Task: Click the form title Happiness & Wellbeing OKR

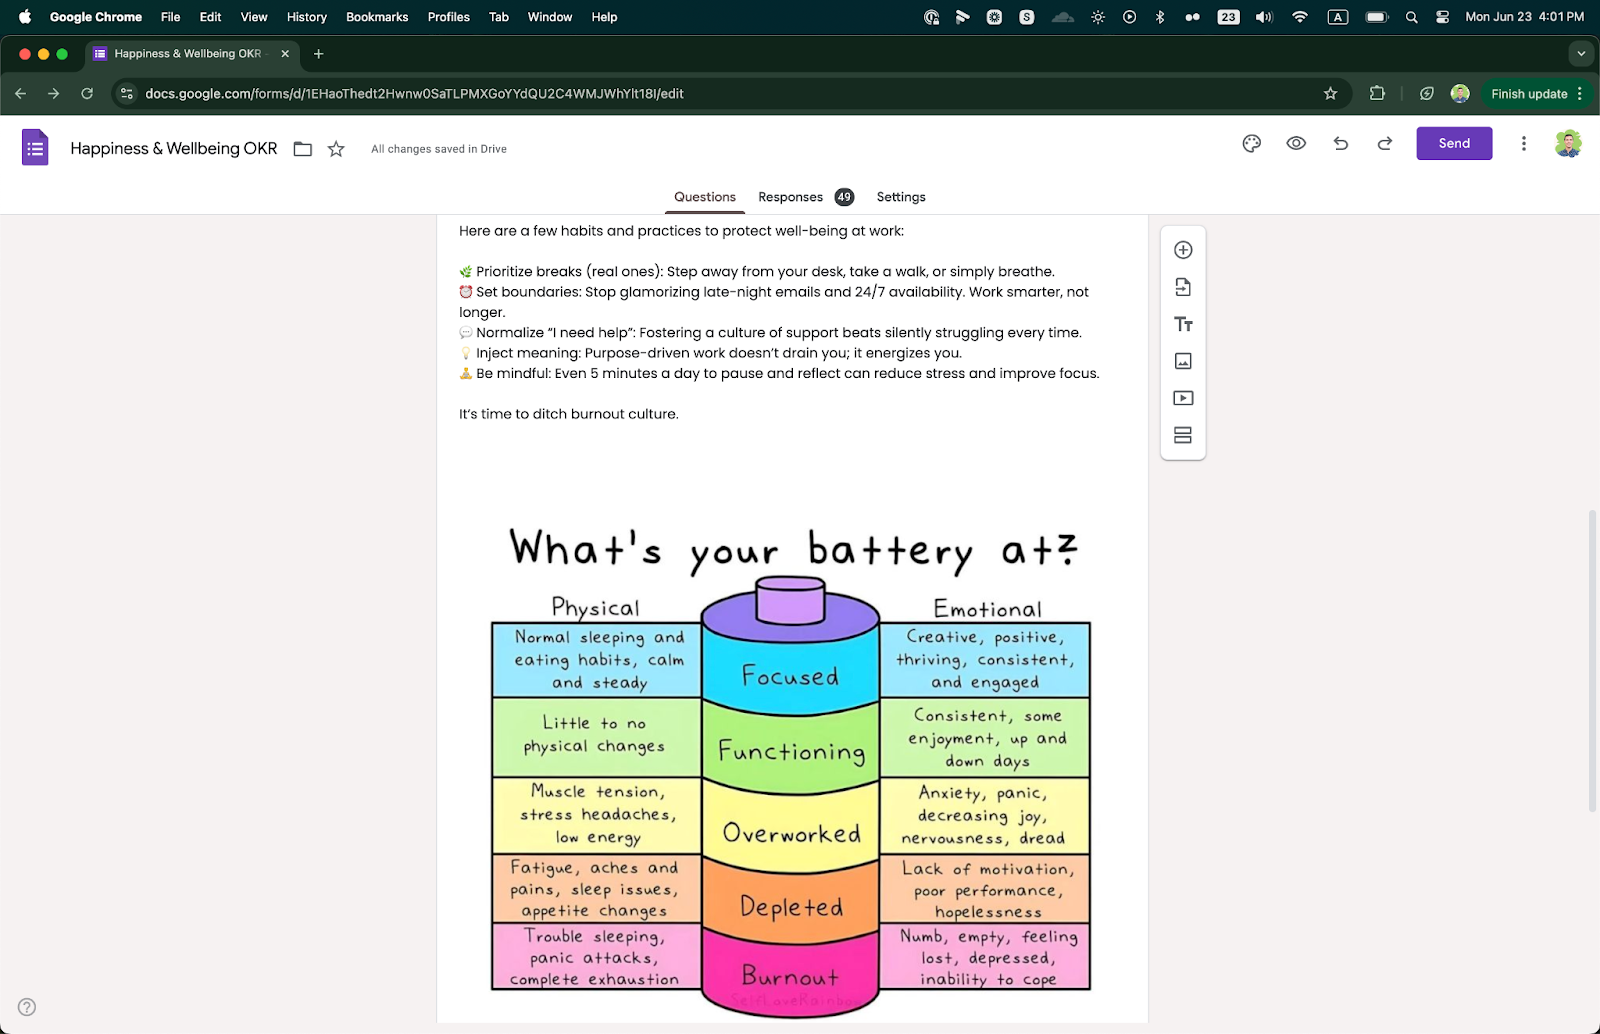Action: [x=173, y=149]
